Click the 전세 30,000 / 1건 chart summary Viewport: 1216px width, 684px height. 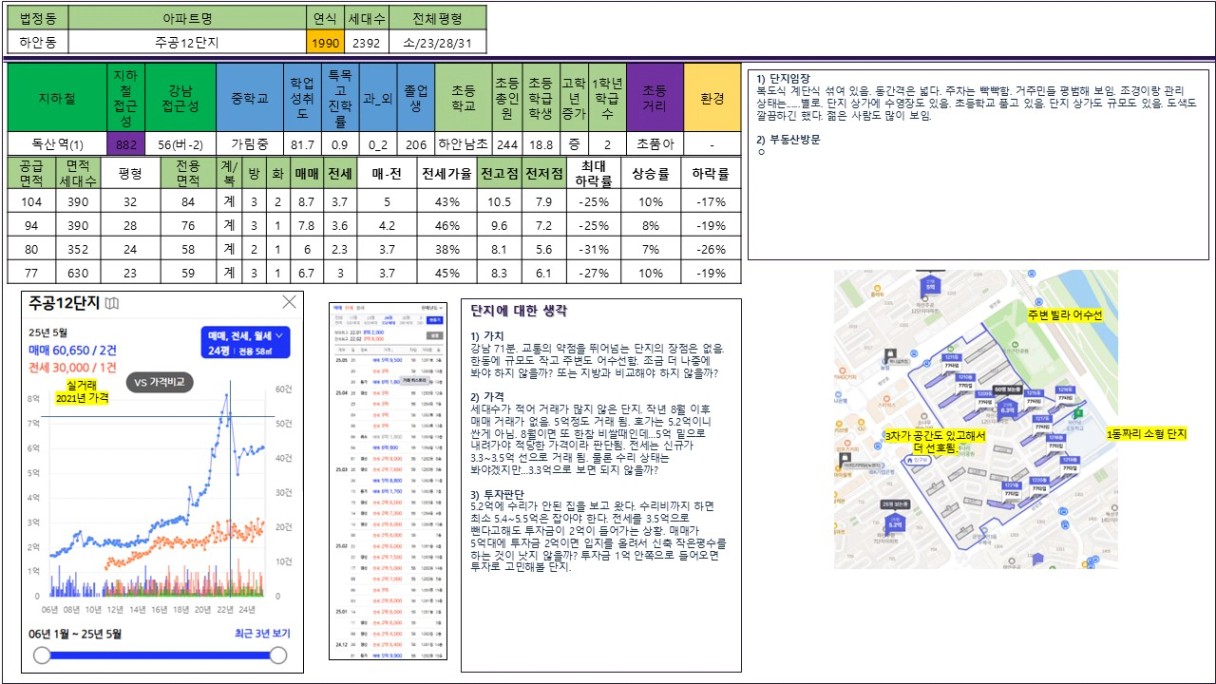click(x=73, y=366)
